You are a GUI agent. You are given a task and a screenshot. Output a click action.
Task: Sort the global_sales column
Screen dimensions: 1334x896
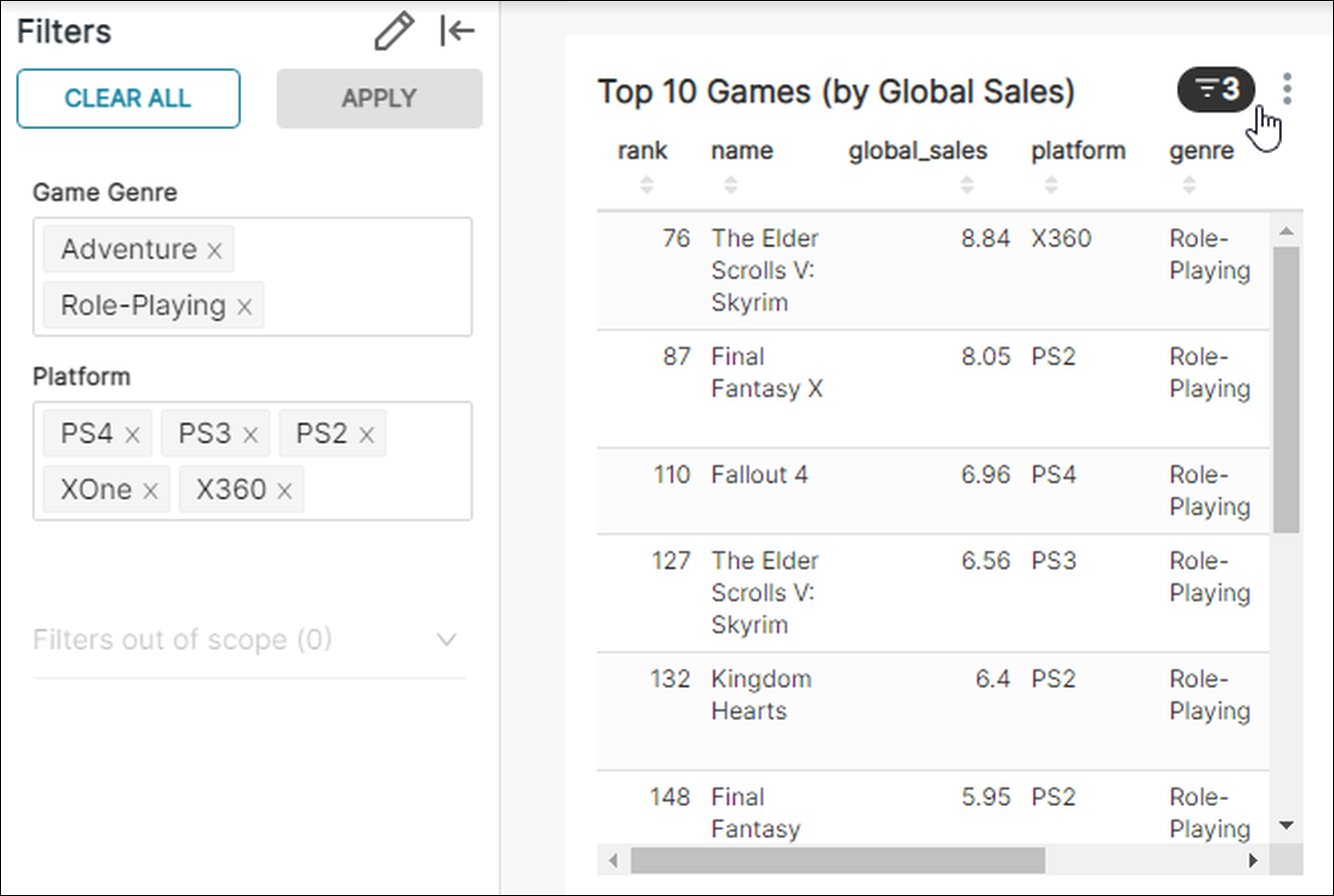967,182
